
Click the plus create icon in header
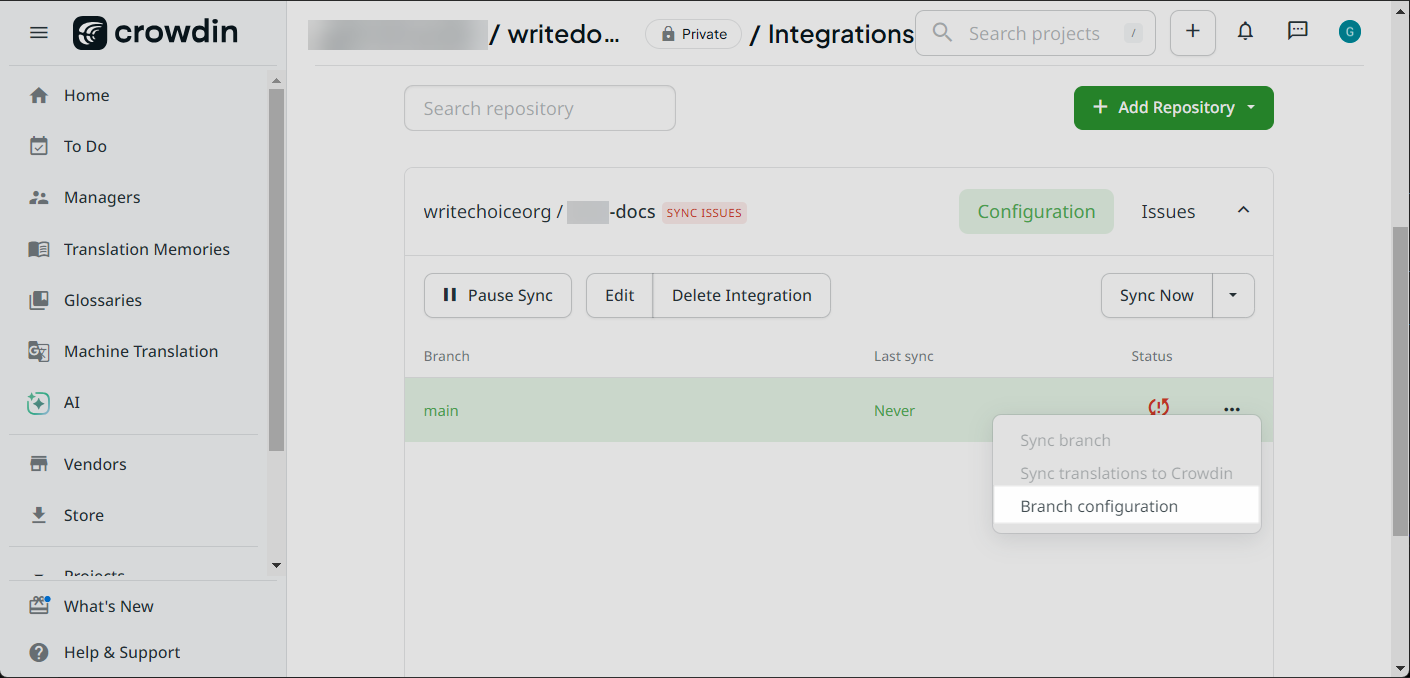(x=1192, y=32)
